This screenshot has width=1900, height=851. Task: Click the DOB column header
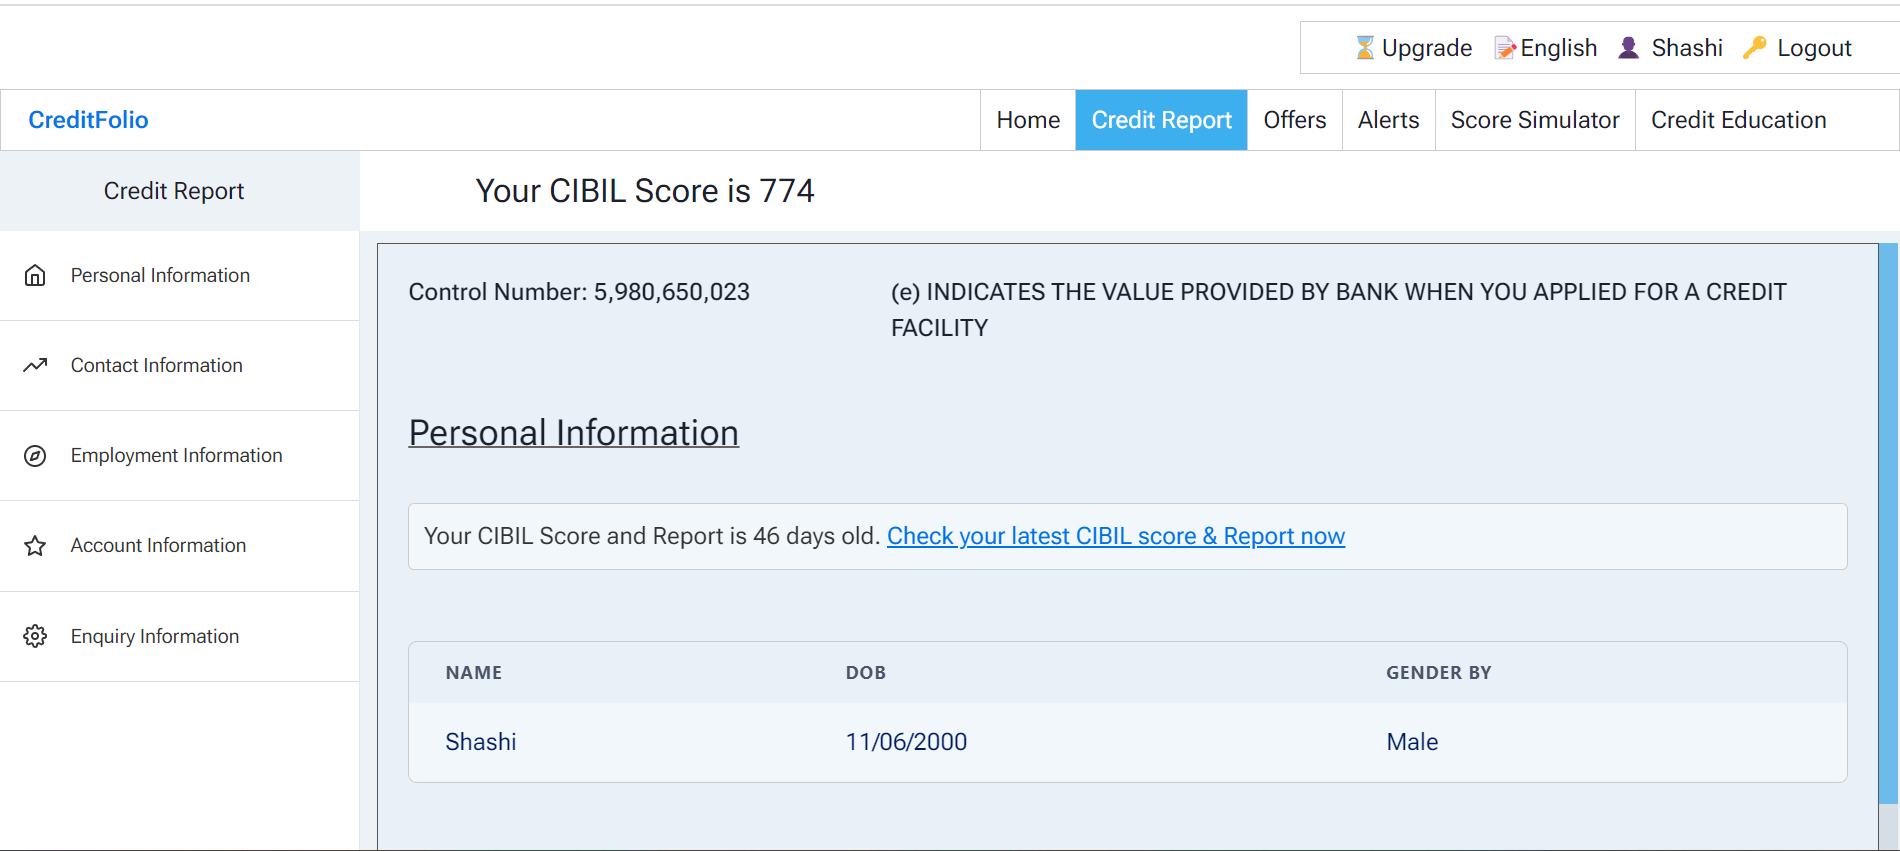(x=866, y=673)
